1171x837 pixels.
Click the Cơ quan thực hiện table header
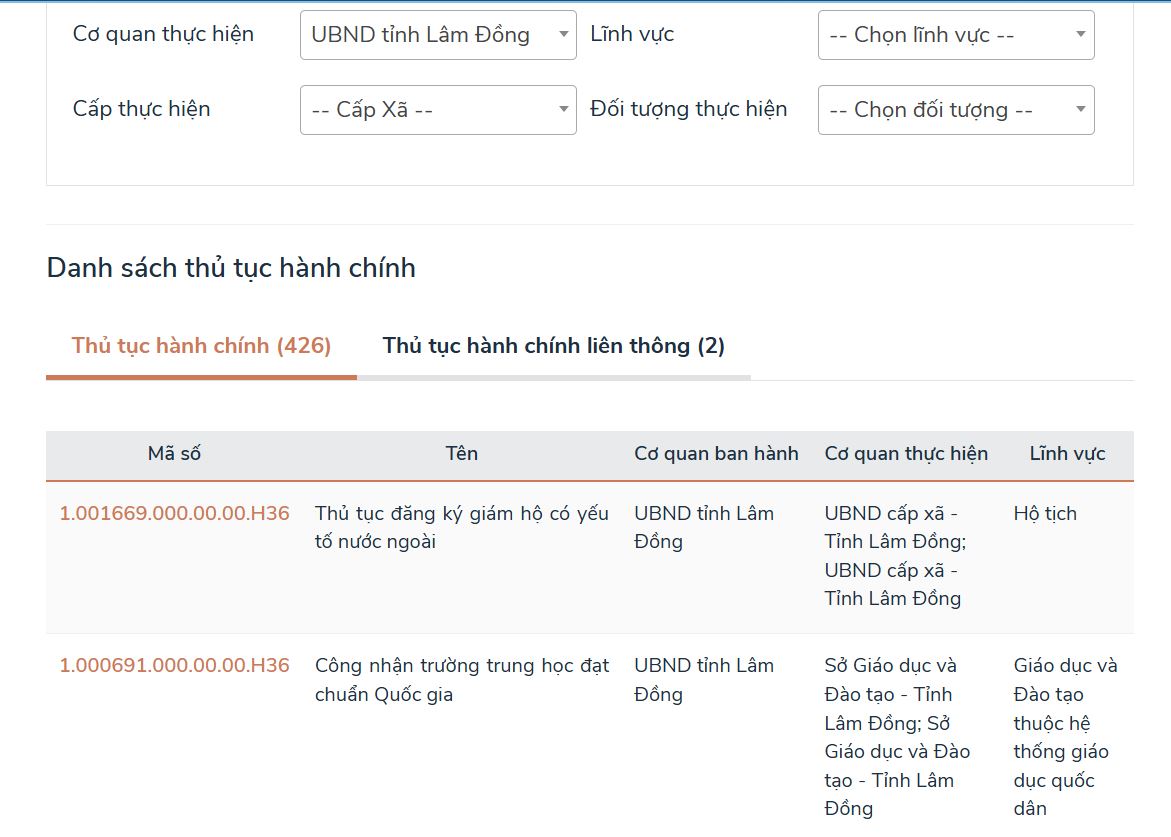(x=906, y=454)
